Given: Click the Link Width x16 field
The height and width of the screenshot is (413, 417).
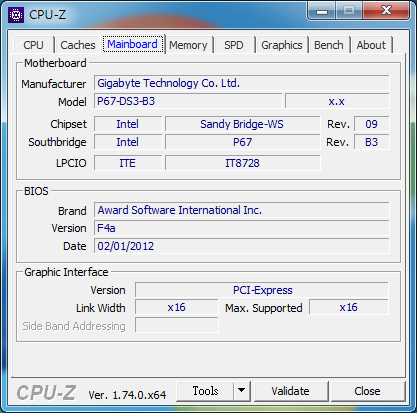Looking at the screenshot, I should (177, 307).
